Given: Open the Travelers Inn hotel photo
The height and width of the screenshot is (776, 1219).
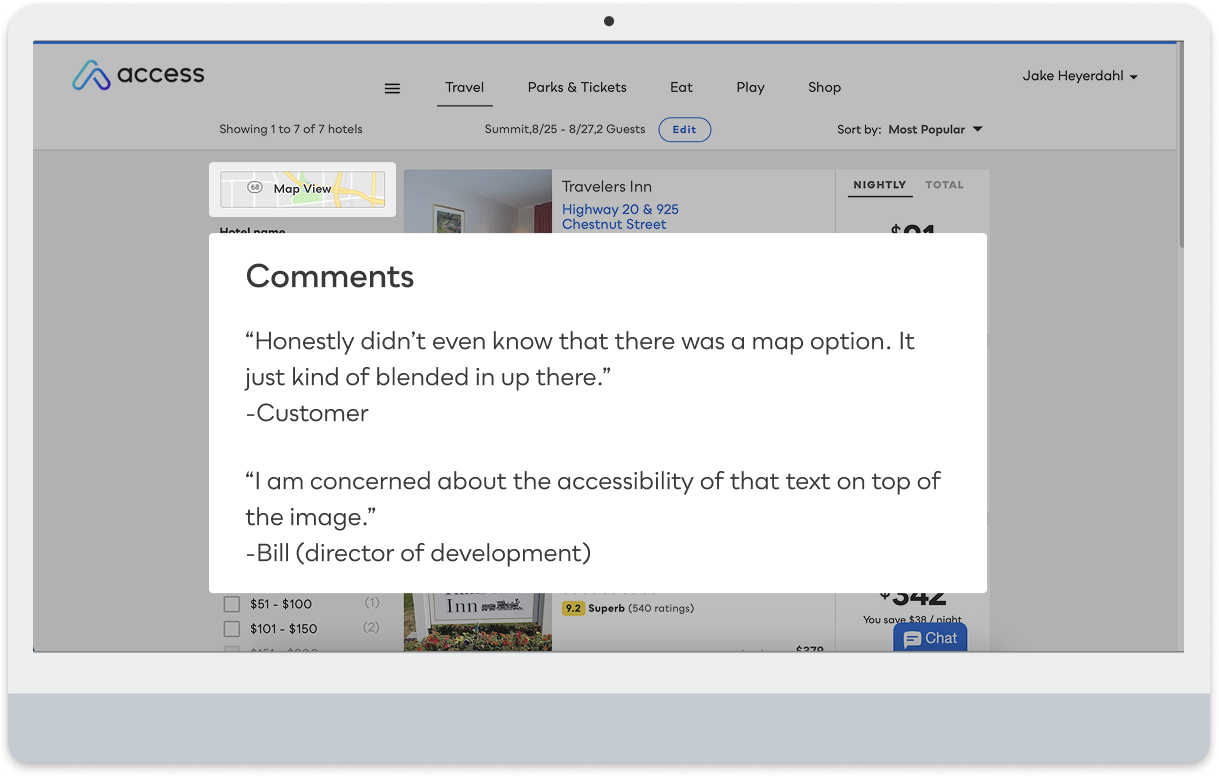Looking at the screenshot, I should [477, 201].
